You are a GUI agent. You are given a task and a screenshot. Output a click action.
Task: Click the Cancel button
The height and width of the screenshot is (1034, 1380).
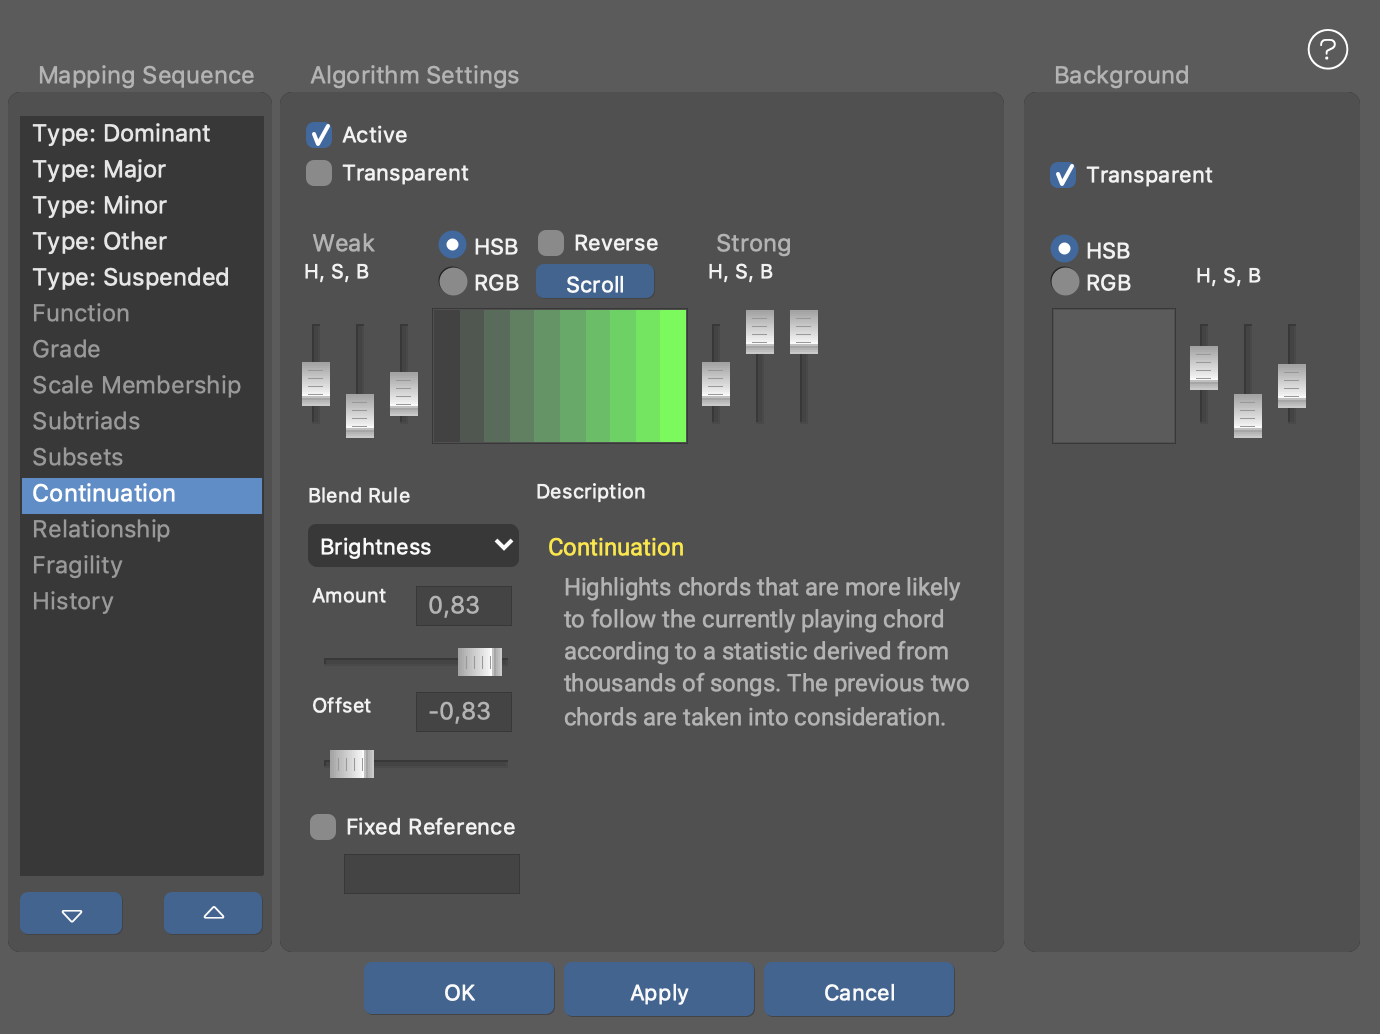point(859,991)
